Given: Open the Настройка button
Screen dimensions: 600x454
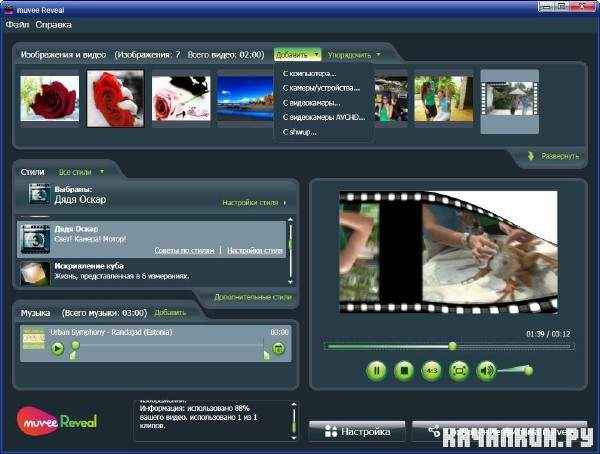Looking at the screenshot, I should pyautogui.click(x=357, y=431).
